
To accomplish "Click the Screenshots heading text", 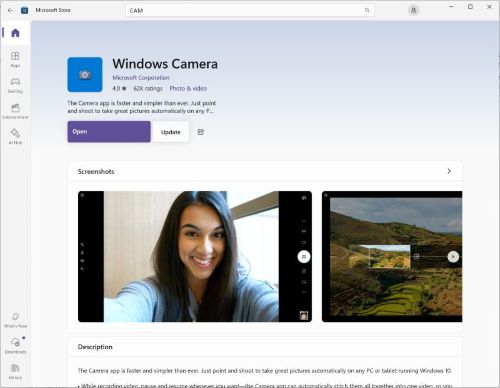I will click(96, 171).
